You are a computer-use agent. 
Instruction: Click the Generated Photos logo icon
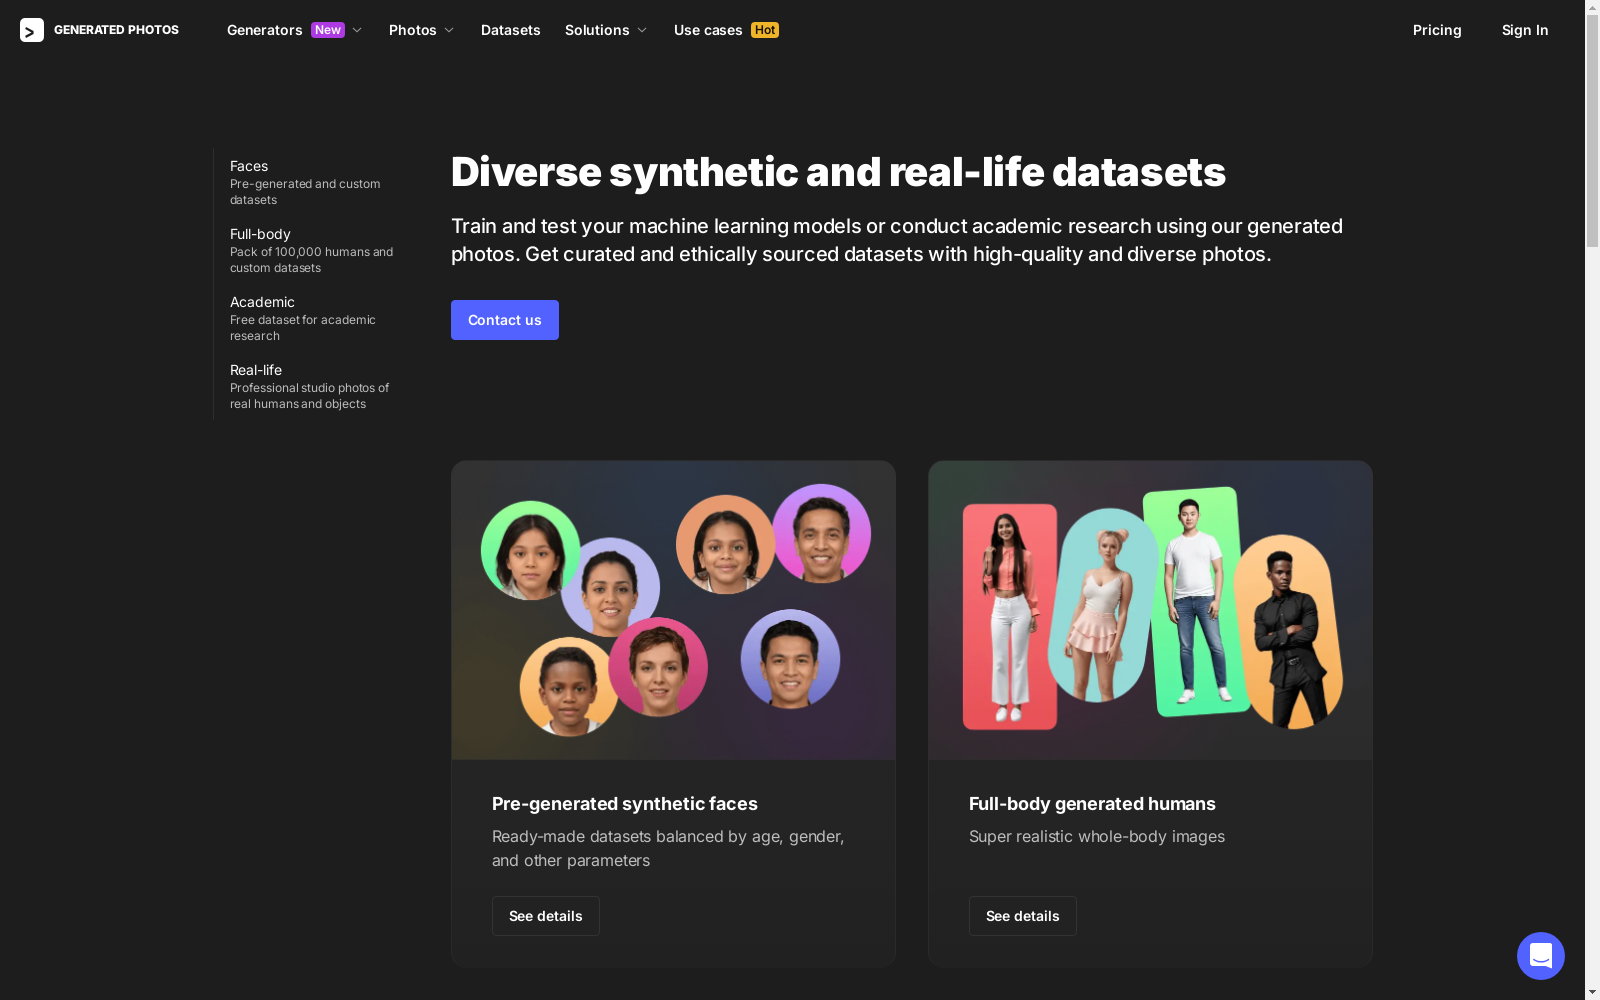point(32,30)
